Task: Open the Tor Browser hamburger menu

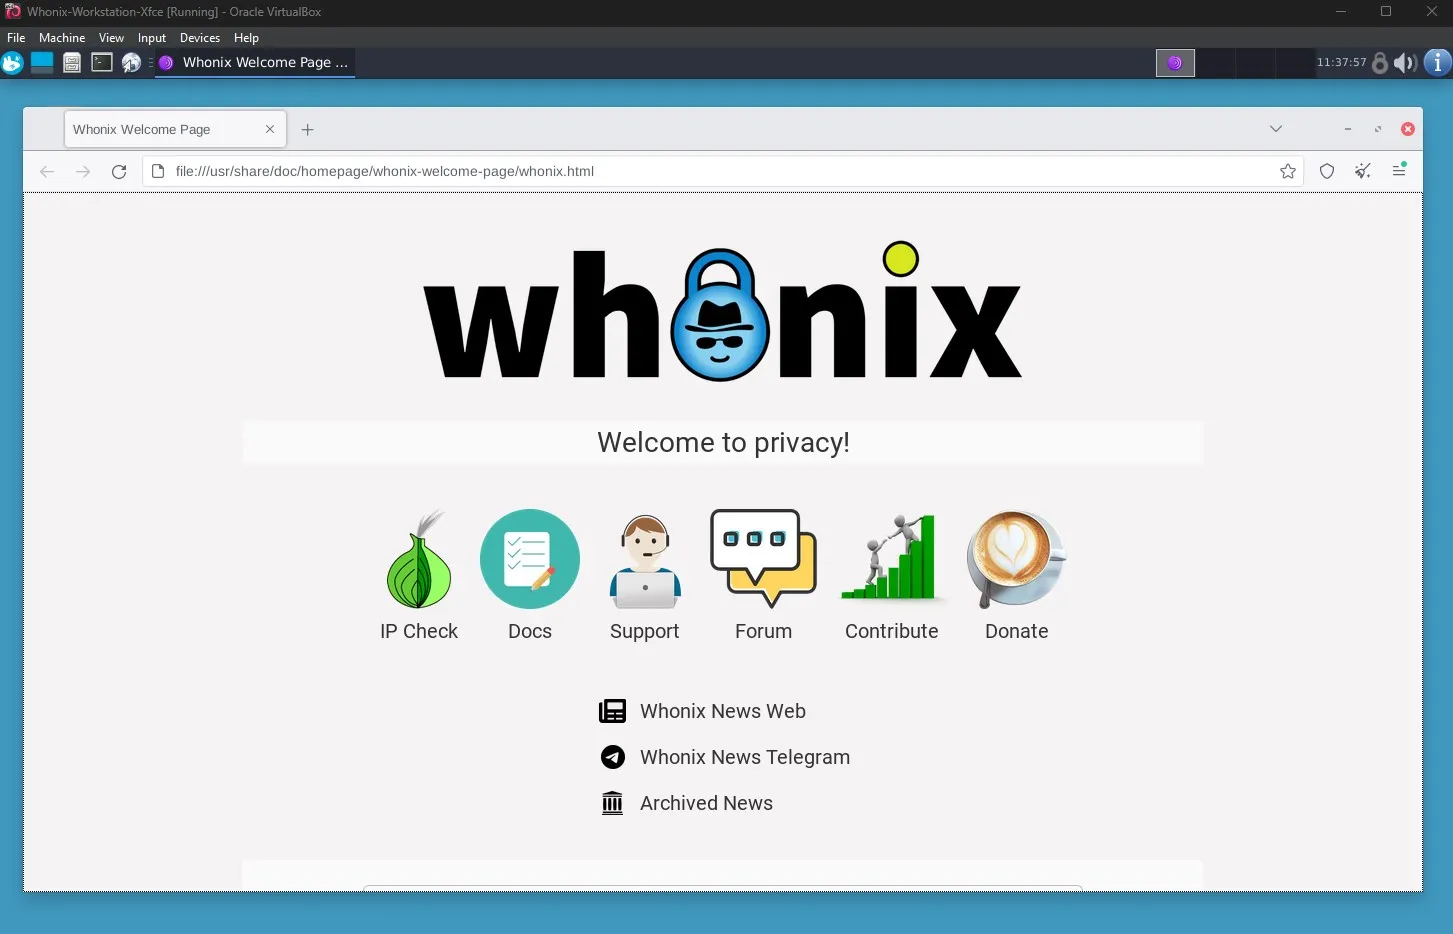Action: (x=1399, y=171)
